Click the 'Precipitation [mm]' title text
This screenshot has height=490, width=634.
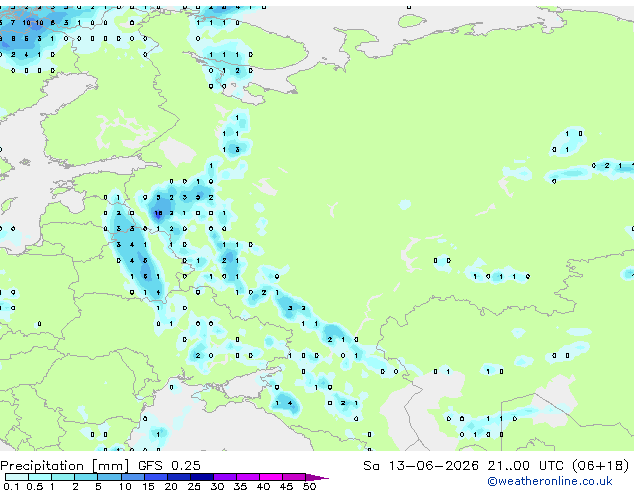pyautogui.click(x=65, y=466)
